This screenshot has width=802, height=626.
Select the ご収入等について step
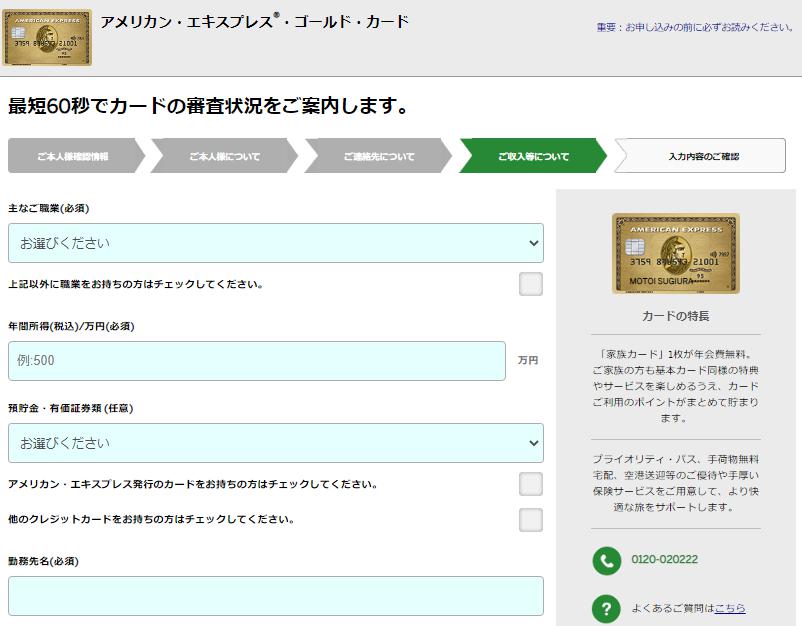(532, 157)
